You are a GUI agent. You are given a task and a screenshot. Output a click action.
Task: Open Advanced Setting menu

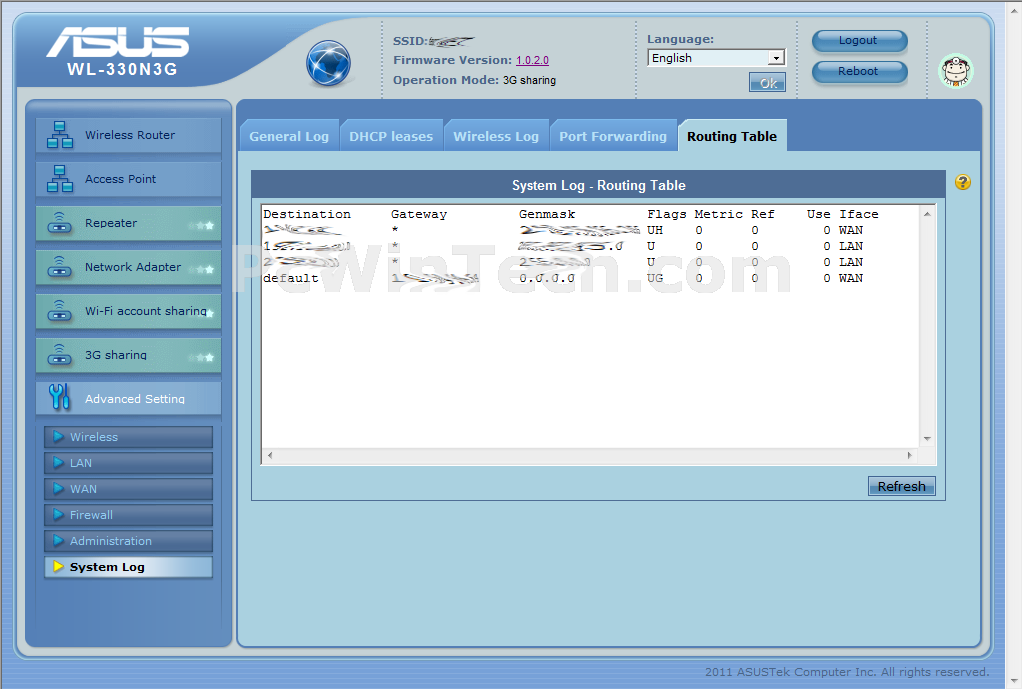[x=128, y=398]
